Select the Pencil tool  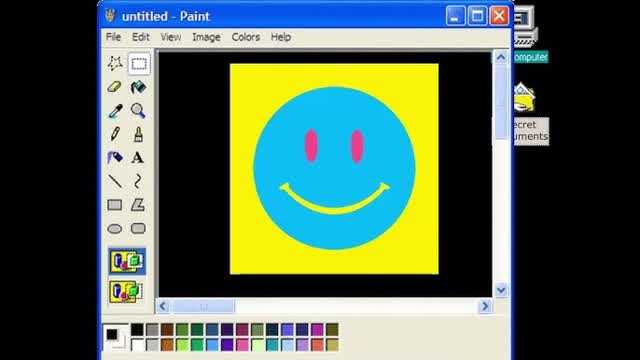115,134
